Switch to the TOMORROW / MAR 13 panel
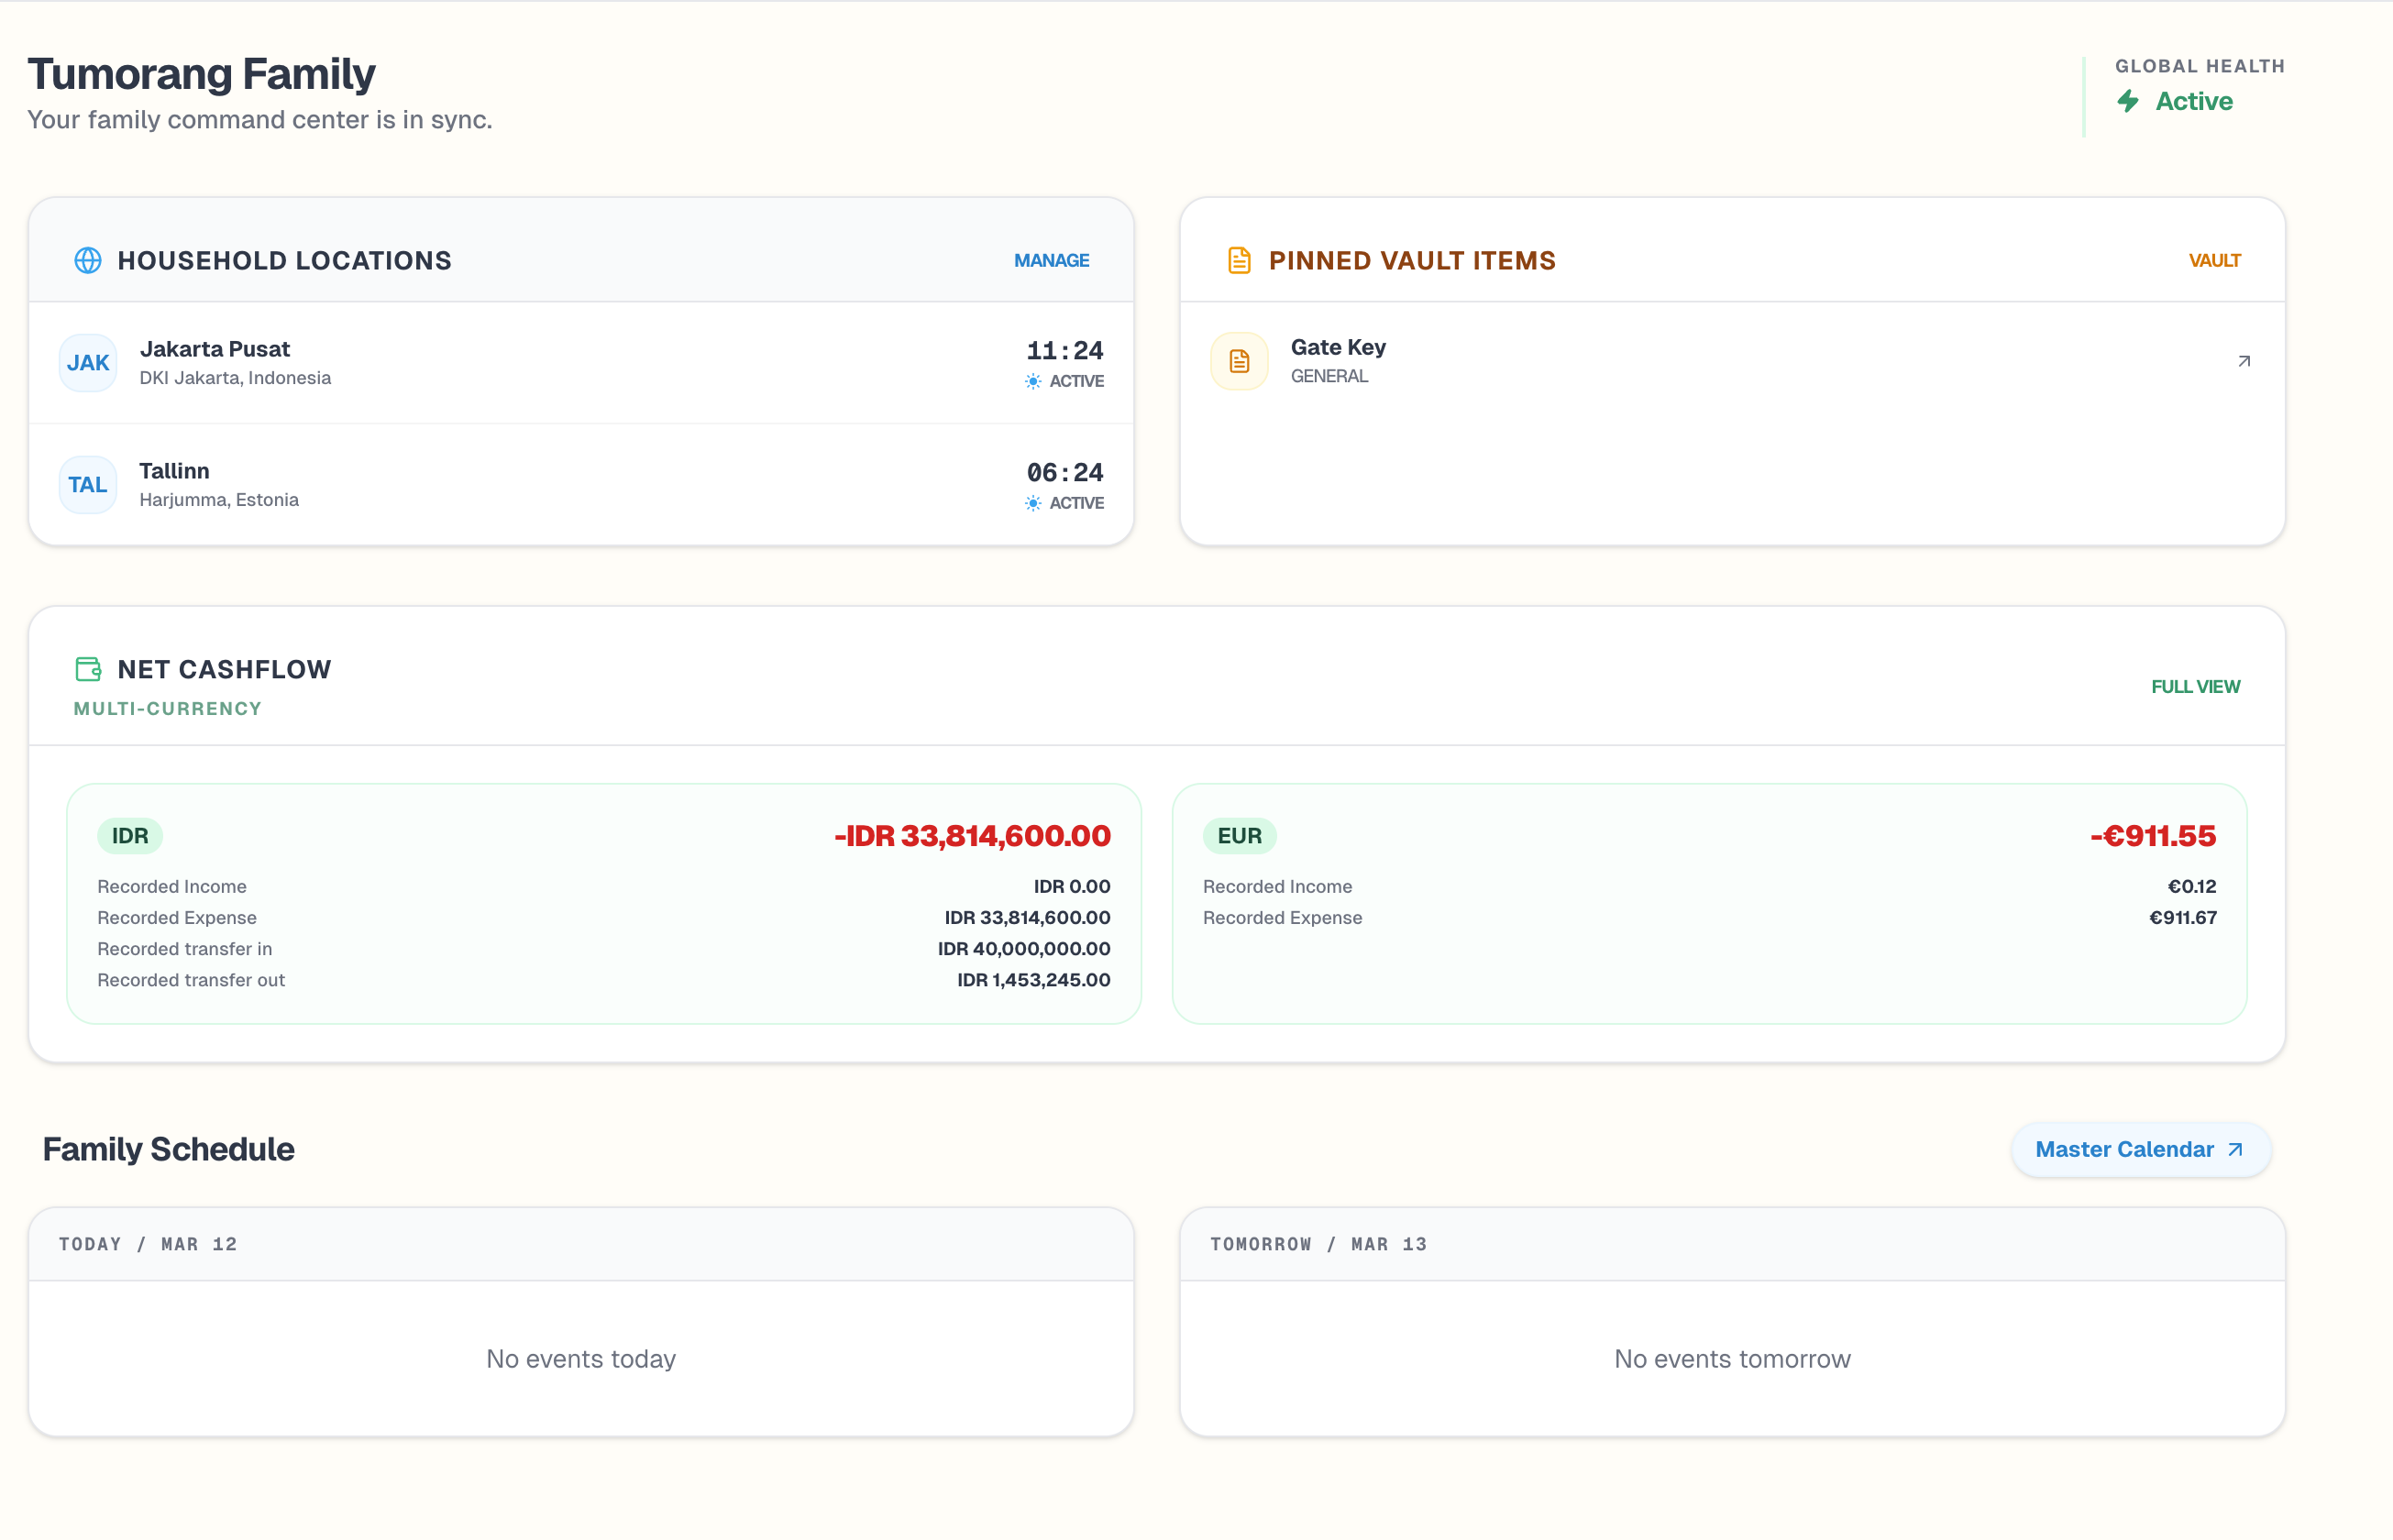The image size is (2393, 1540). click(x=1318, y=1244)
